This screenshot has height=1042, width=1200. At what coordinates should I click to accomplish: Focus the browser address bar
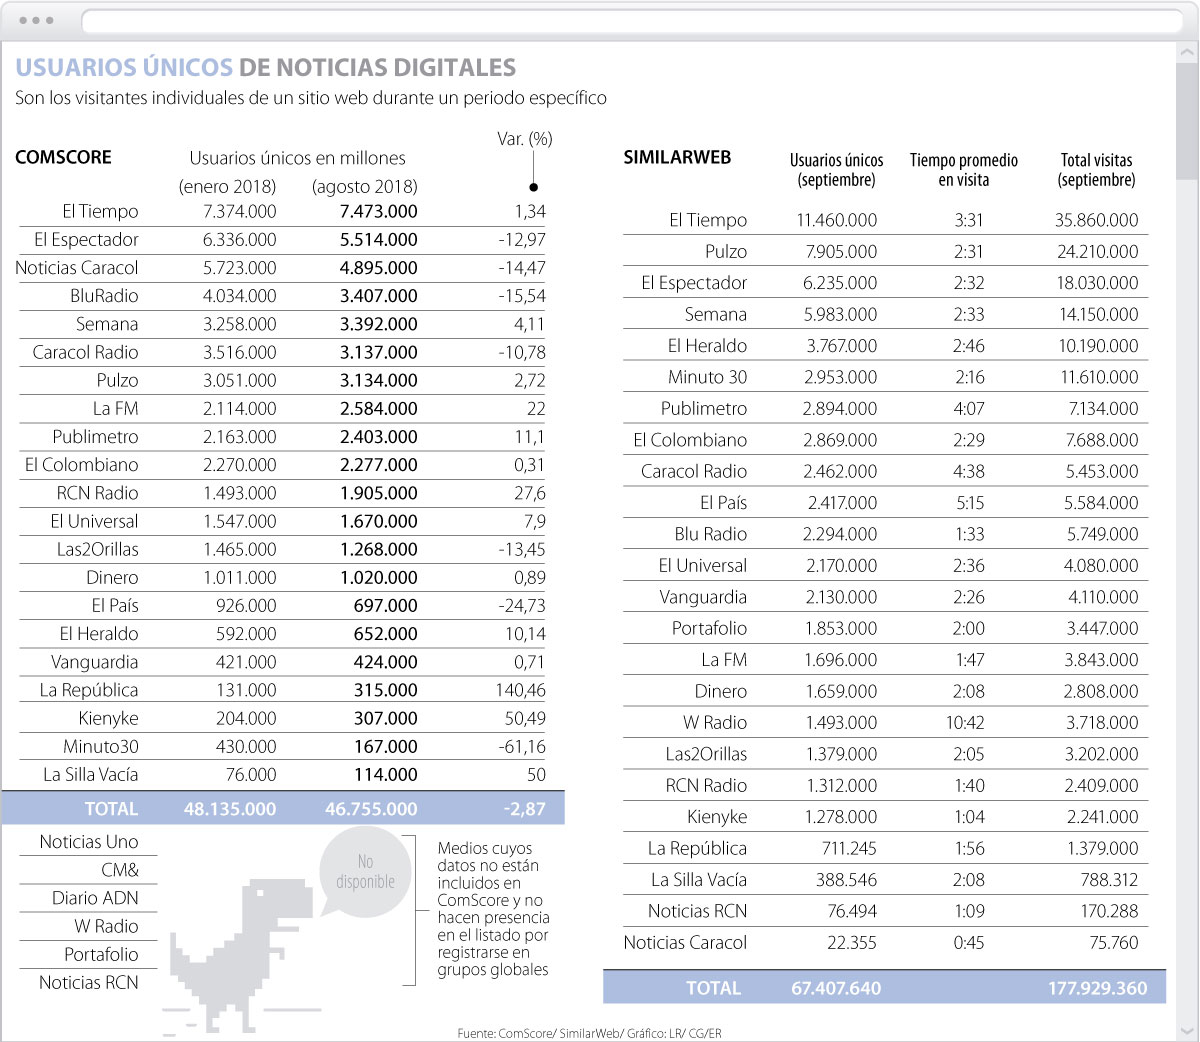(630, 21)
